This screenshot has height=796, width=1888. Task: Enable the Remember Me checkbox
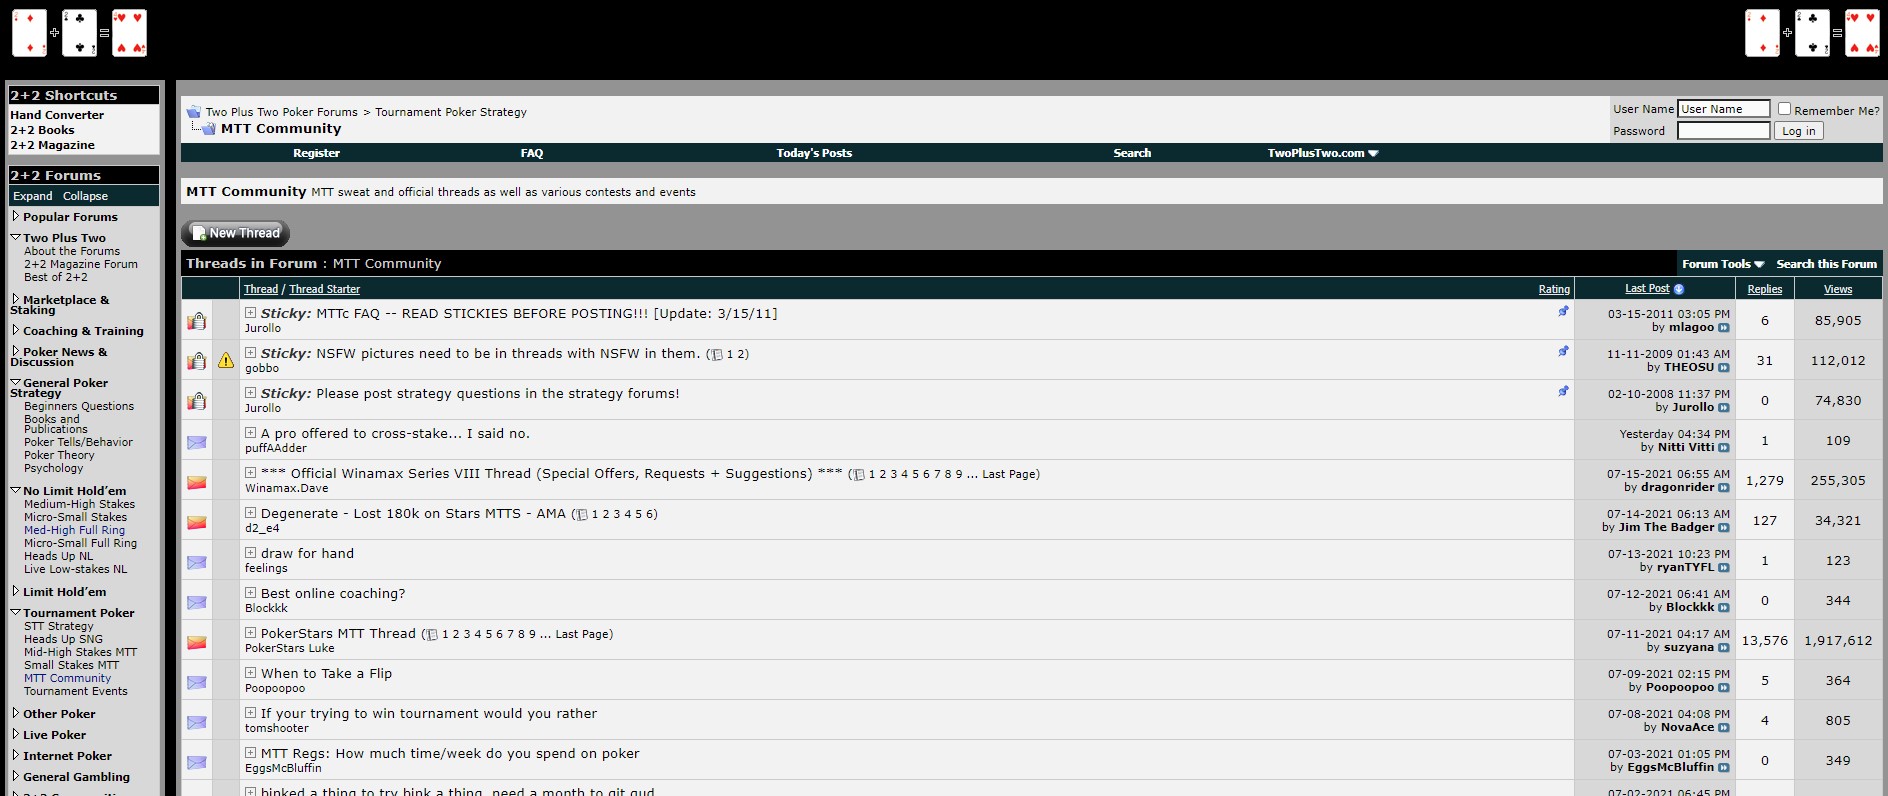pos(1784,109)
